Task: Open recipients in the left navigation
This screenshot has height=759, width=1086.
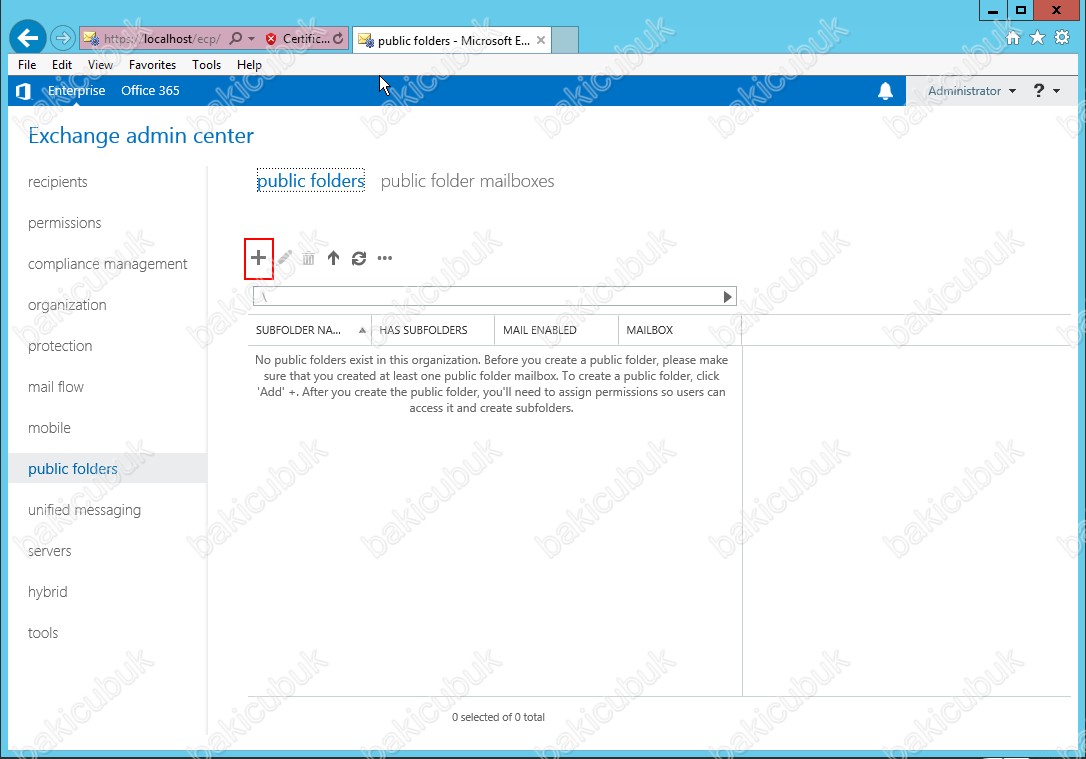Action: point(57,181)
